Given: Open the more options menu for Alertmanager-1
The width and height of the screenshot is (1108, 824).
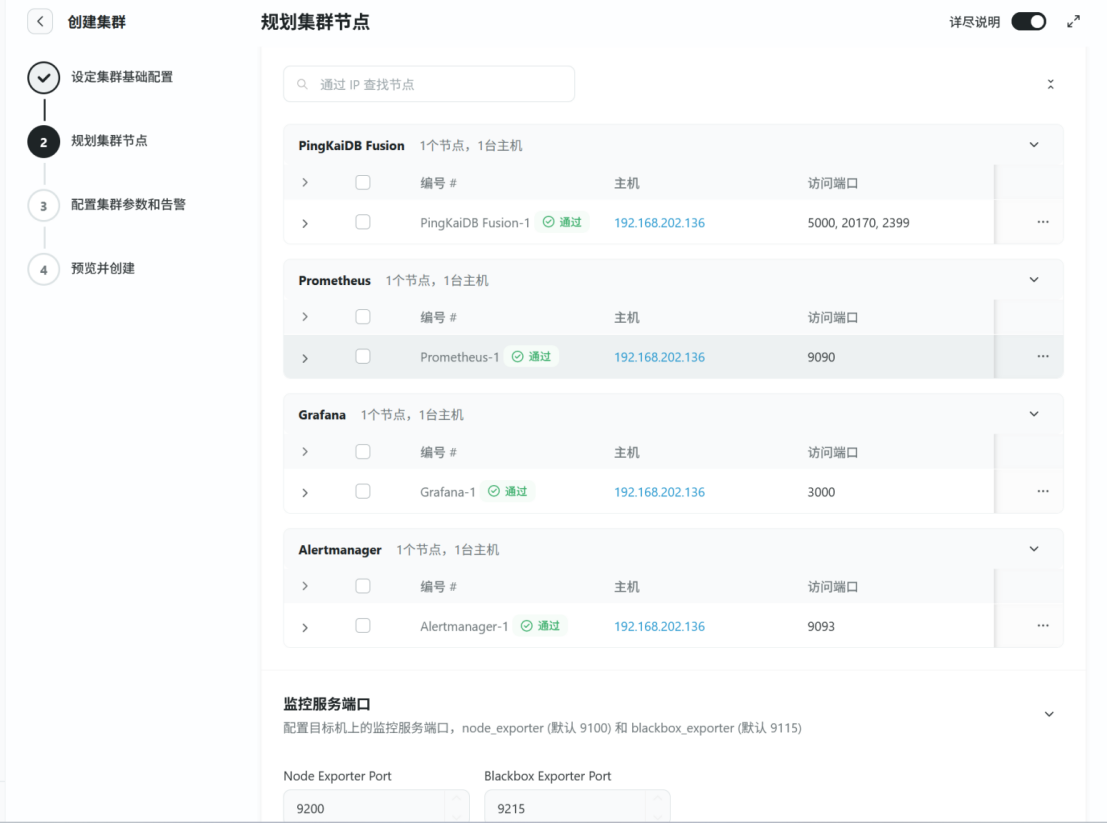Looking at the screenshot, I should (x=1043, y=626).
